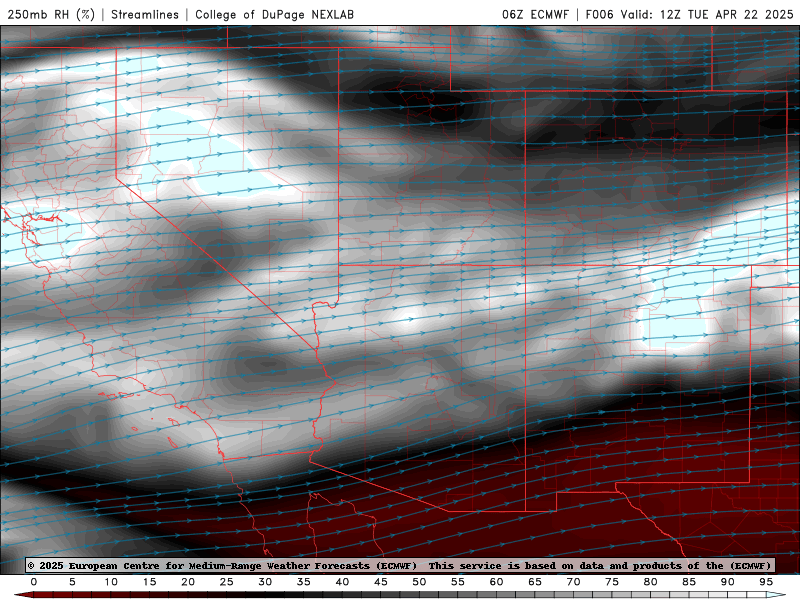800x600 pixels.
Task: Click "Valid: 12Z TUE APR 22 2025" text
Action: point(707,14)
